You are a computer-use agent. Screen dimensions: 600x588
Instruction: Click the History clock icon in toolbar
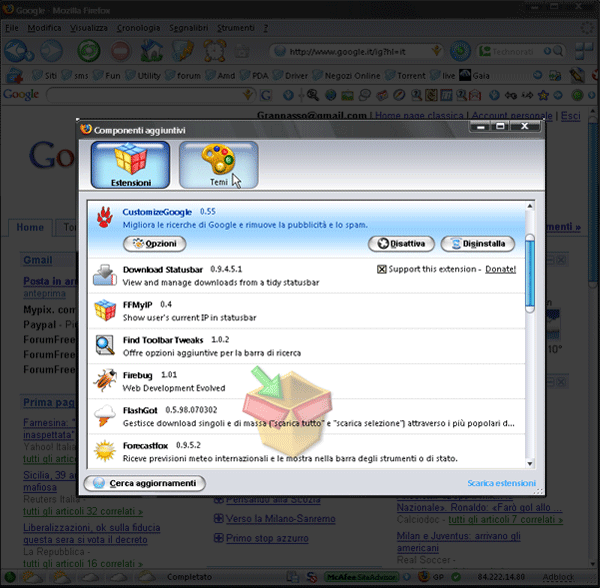214,50
